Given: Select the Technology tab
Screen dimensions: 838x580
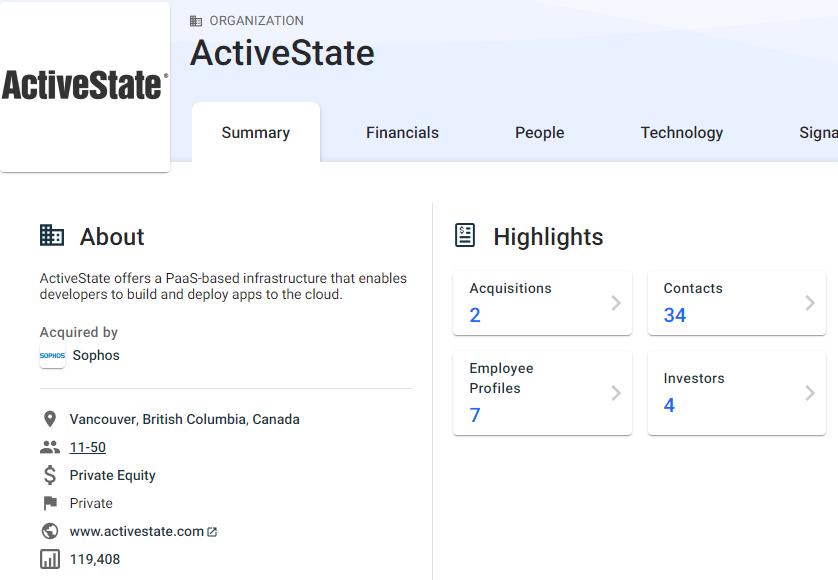Looking at the screenshot, I should 682,133.
